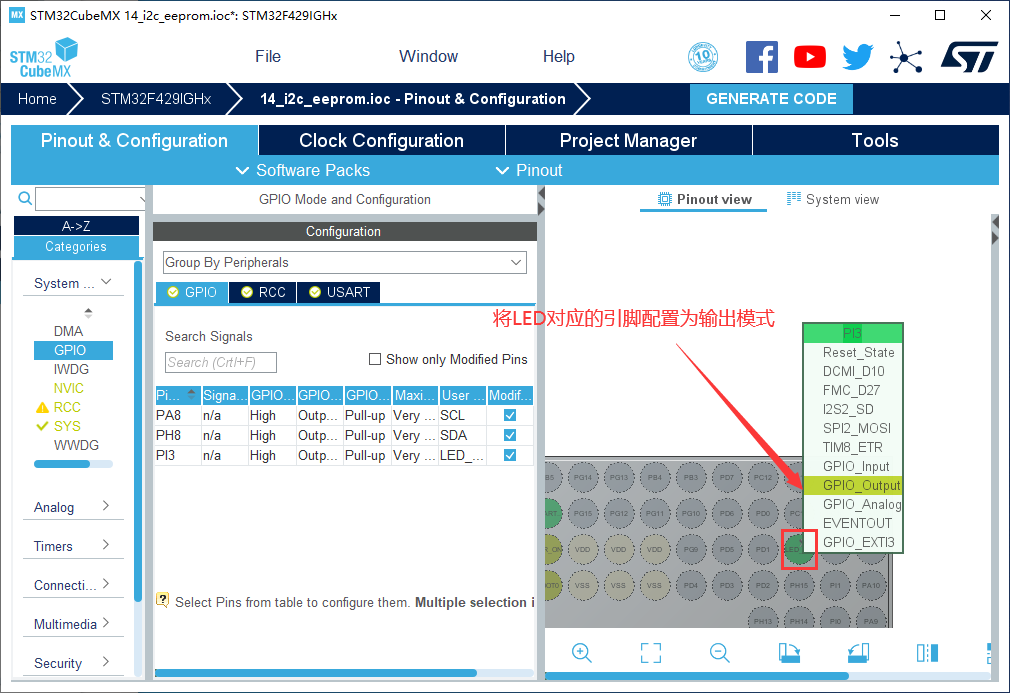Click the fit-to-view frame icon
The height and width of the screenshot is (693, 1010).
click(650, 653)
